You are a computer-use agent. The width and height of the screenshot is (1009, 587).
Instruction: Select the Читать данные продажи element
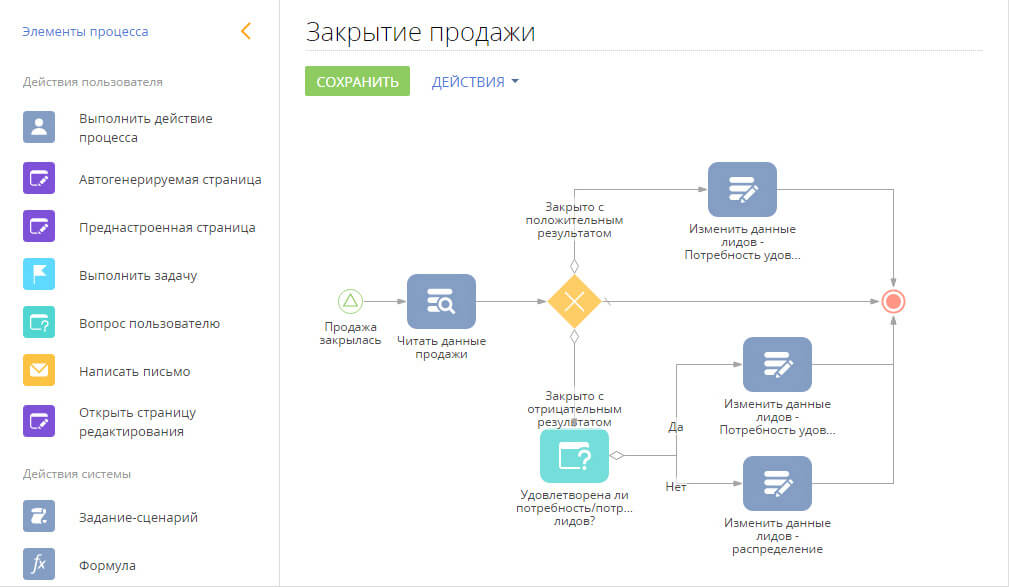click(x=441, y=301)
